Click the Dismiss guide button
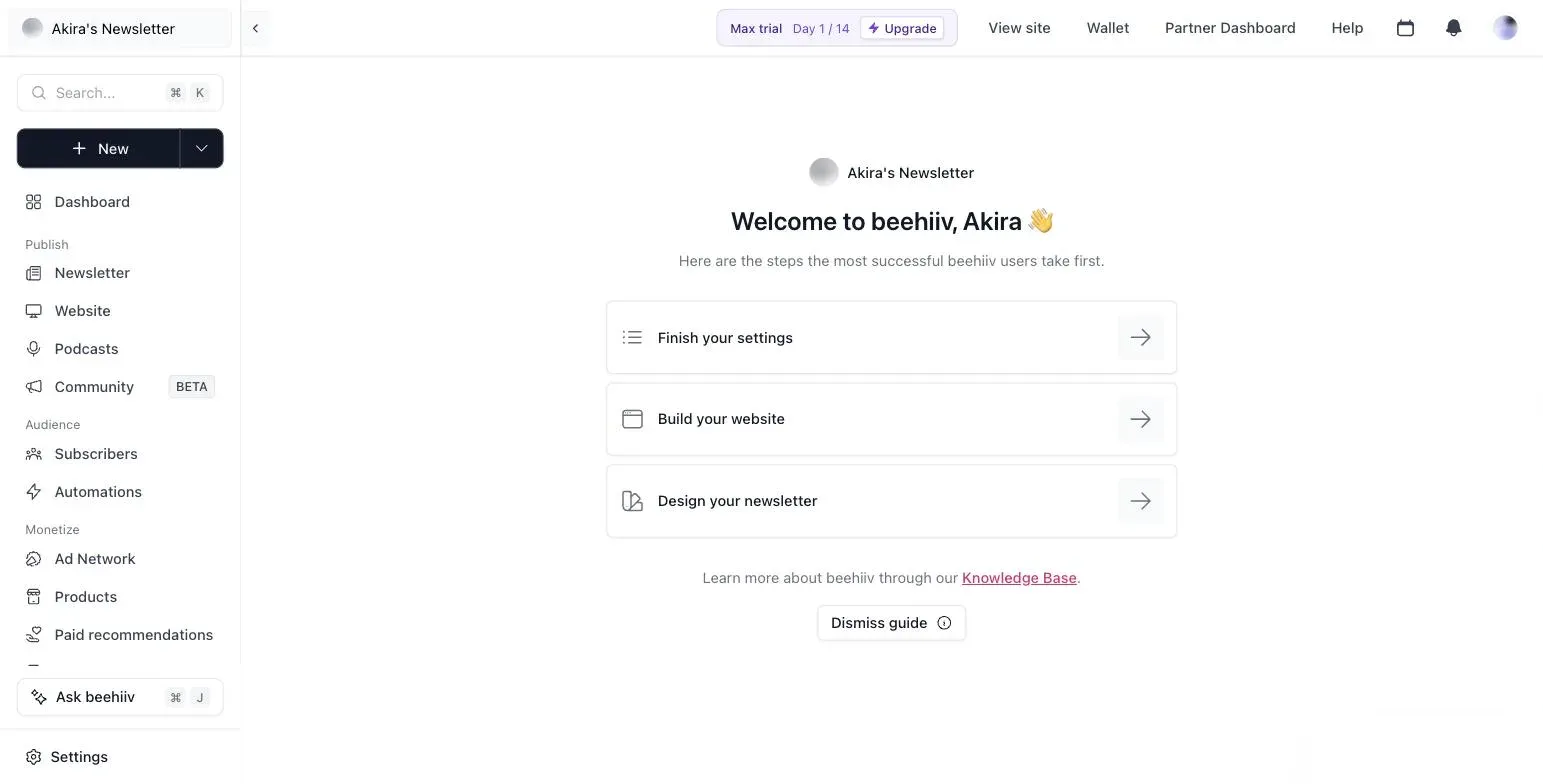 coord(891,623)
